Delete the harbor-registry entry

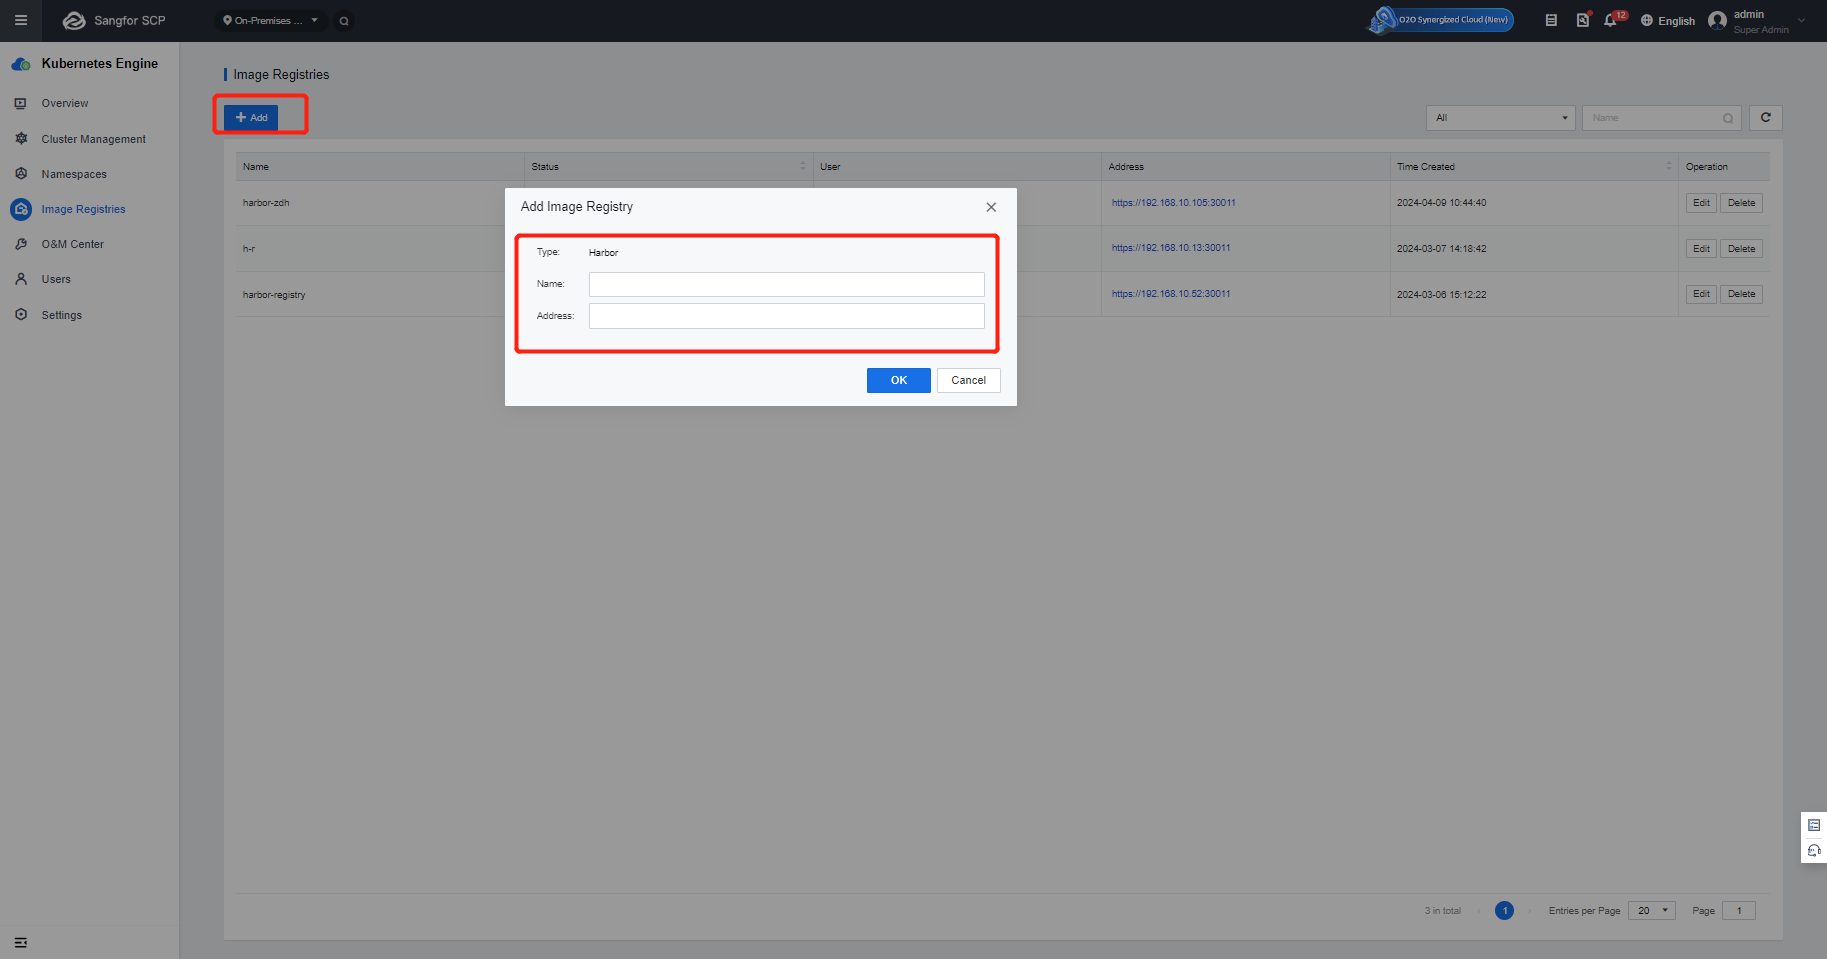click(1741, 294)
